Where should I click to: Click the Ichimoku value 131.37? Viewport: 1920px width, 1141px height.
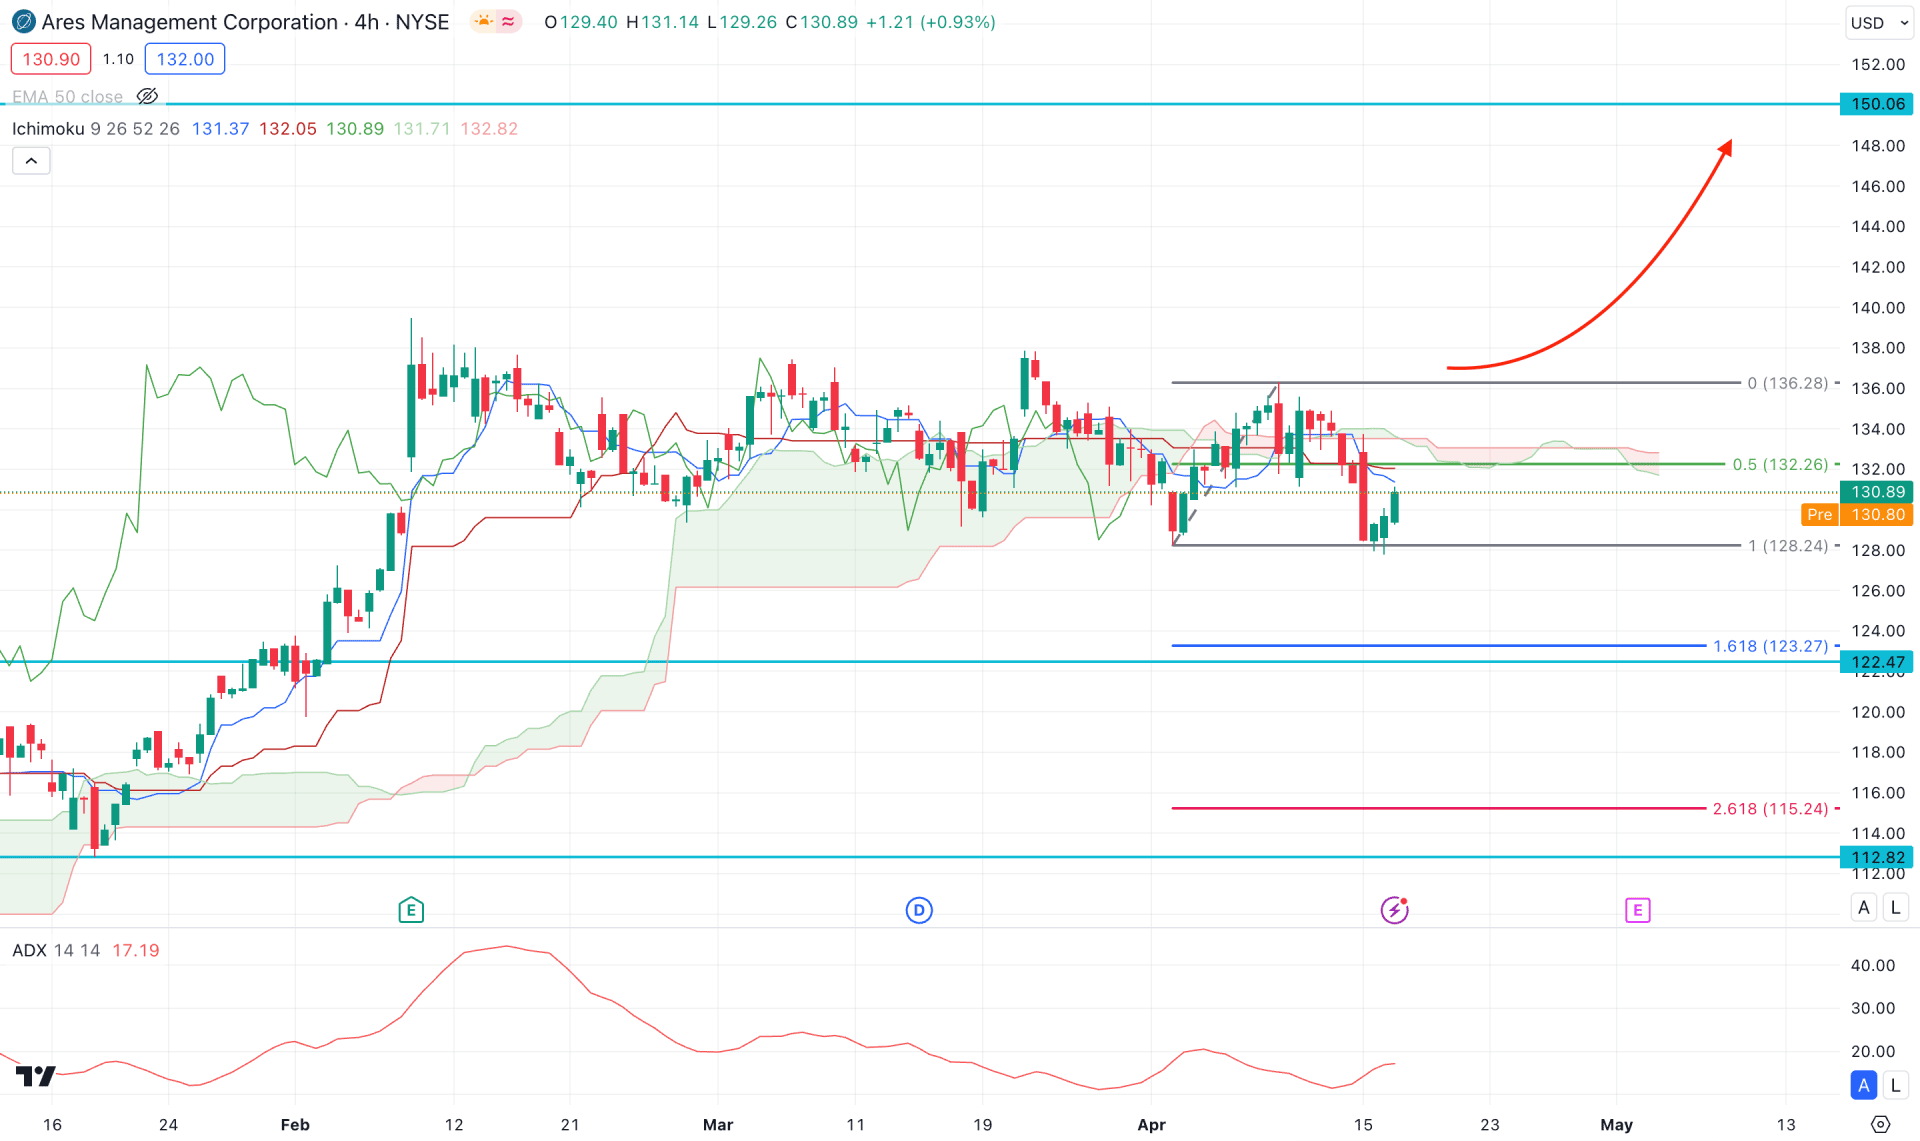click(220, 129)
